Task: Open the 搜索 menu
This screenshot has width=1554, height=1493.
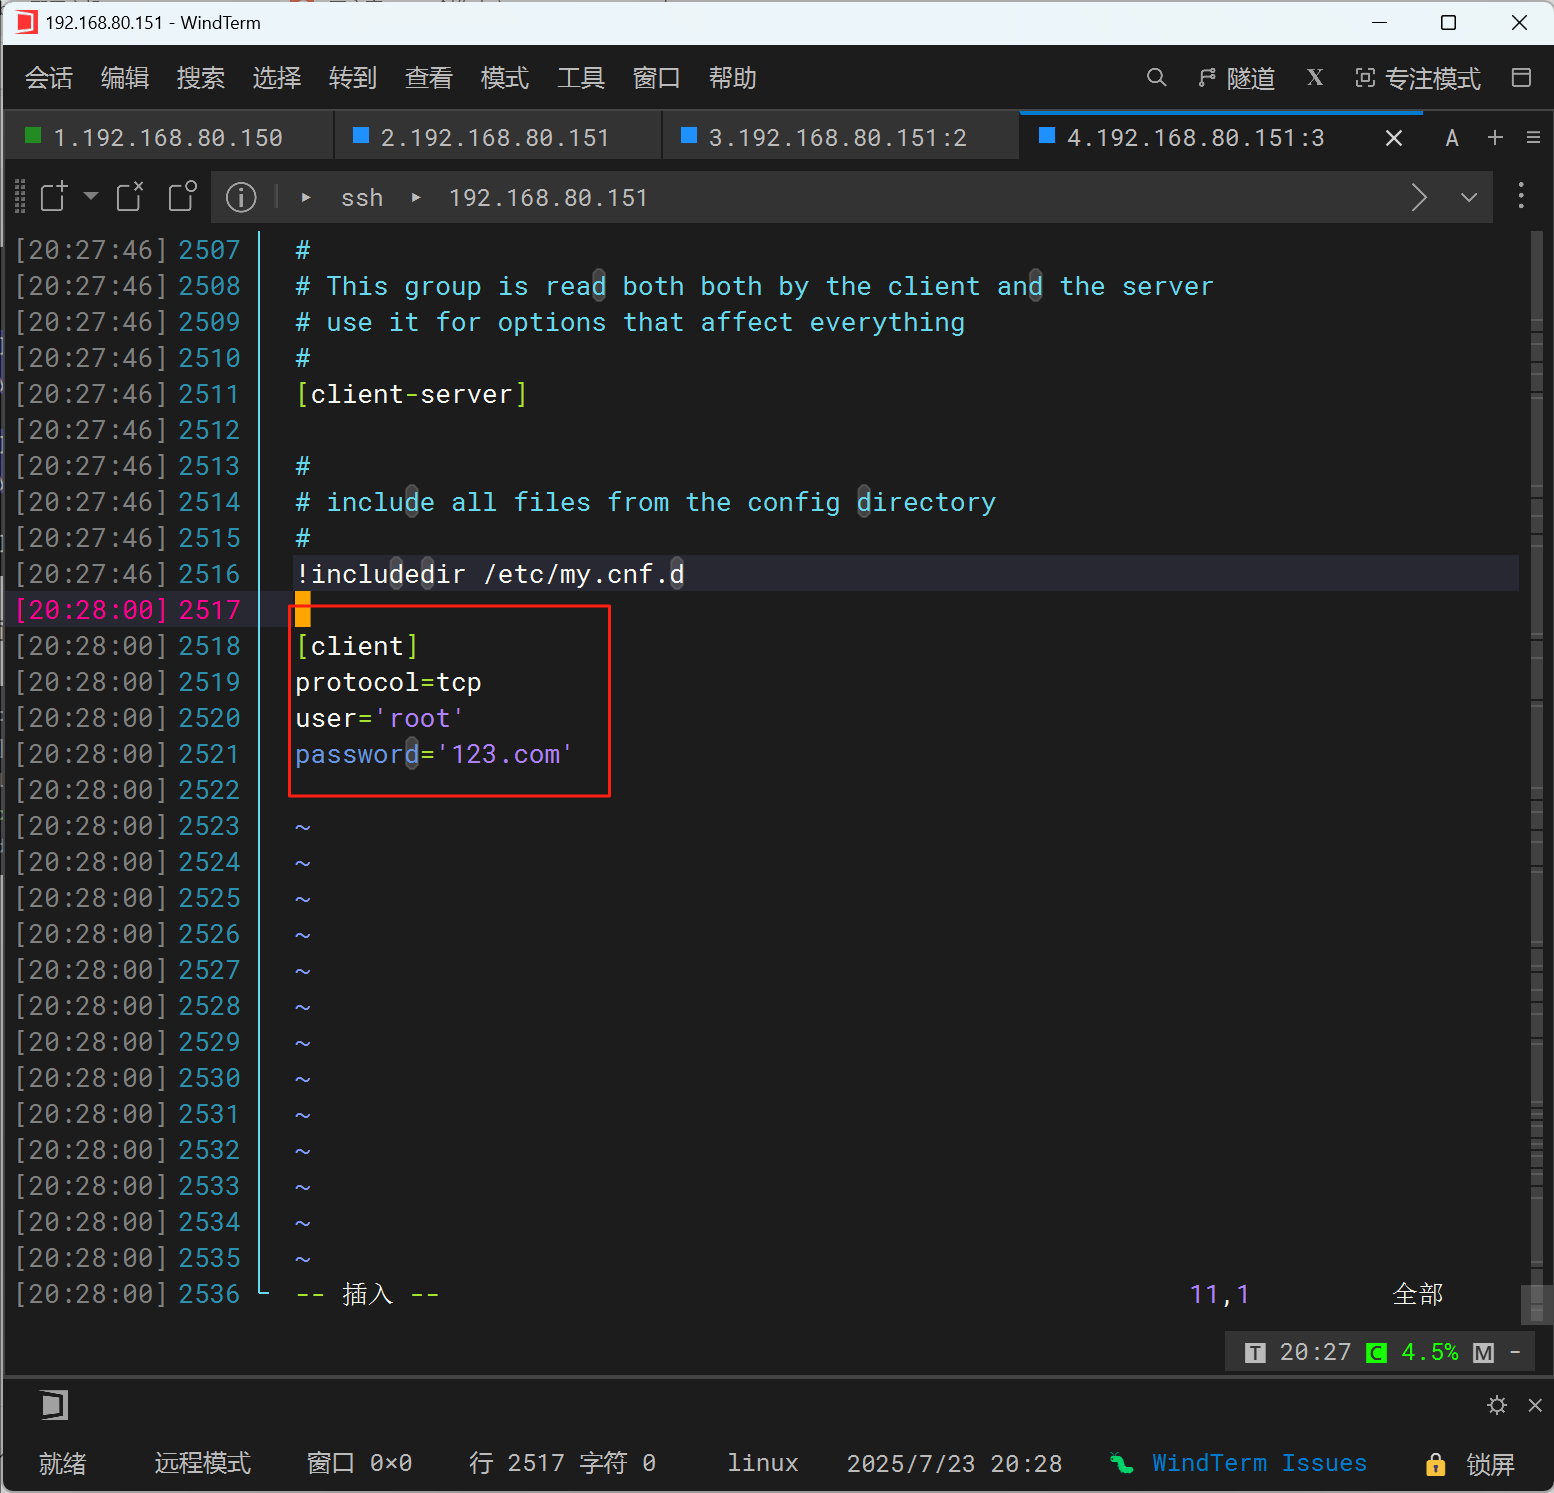Action: click(x=201, y=78)
